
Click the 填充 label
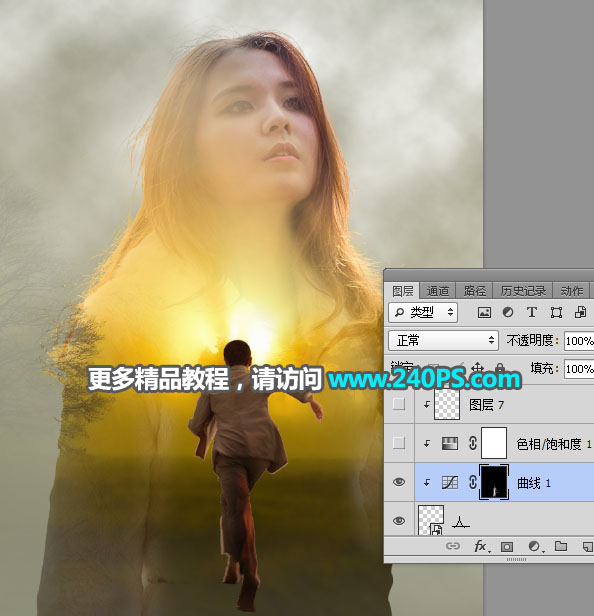click(x=544, y=368)
